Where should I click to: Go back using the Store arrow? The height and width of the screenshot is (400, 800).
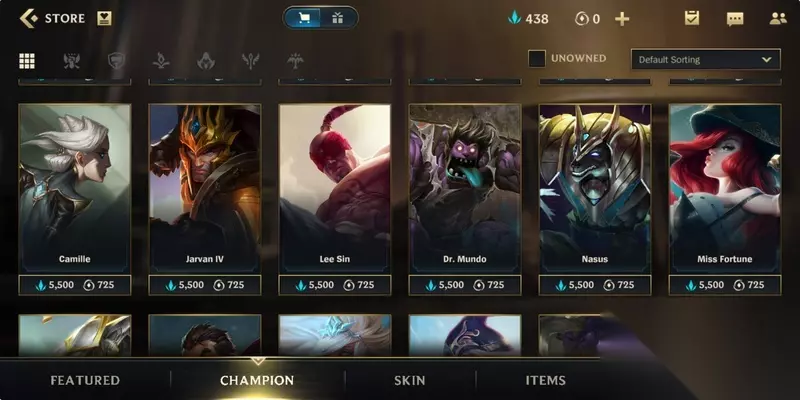point(29,18)
